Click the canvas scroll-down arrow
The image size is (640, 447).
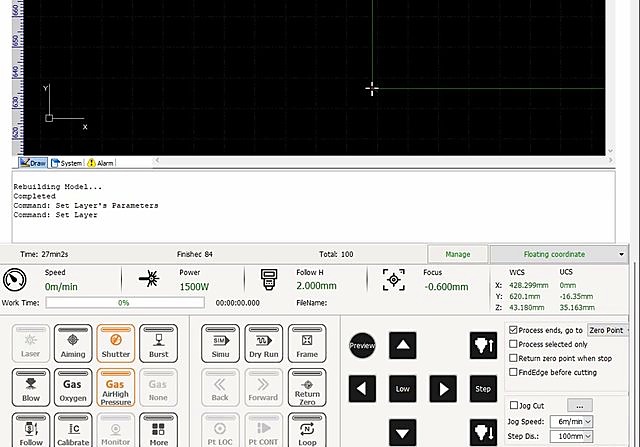(x=610, y=151)
